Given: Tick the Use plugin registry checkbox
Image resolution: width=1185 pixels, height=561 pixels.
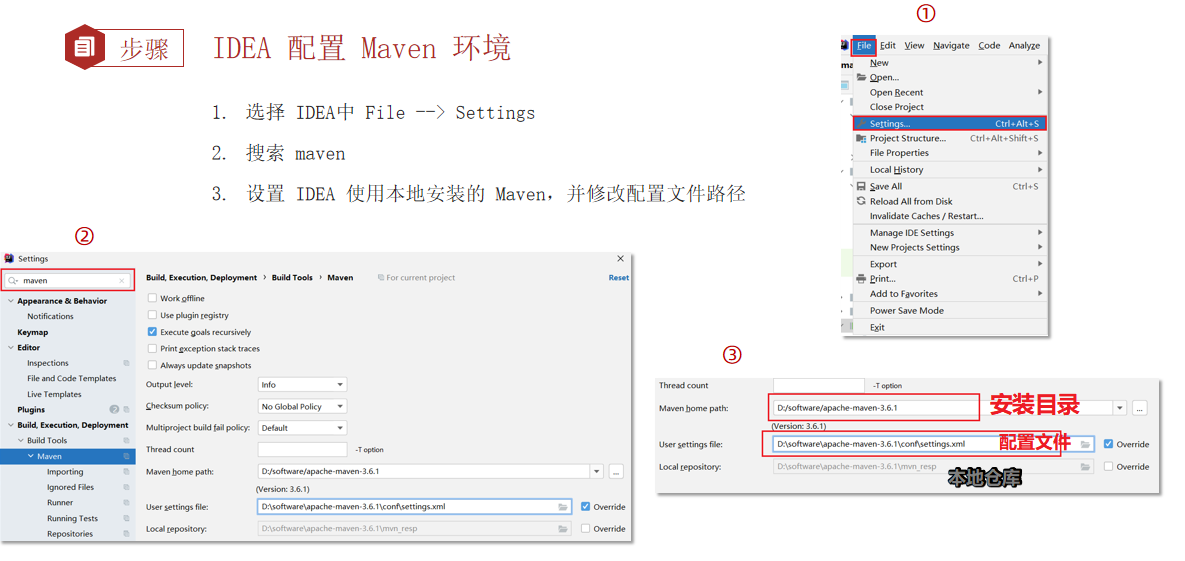Looking at the screenshot, I should (x=153, y=315).
